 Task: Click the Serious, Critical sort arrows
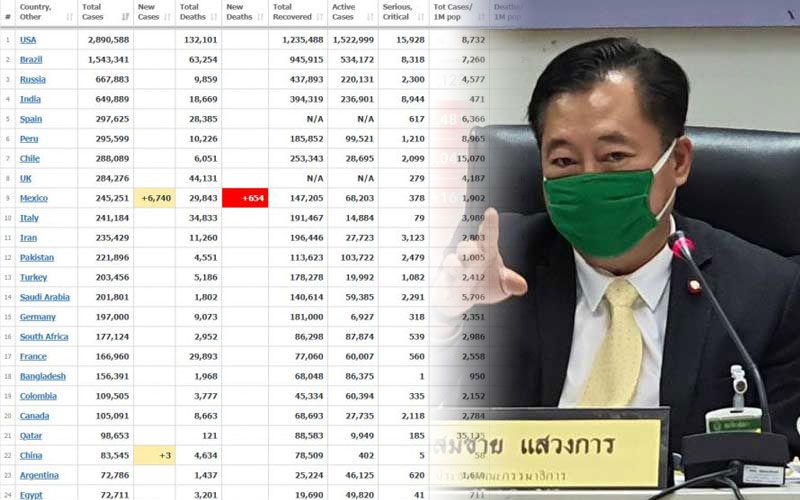[x=421, y=17]
